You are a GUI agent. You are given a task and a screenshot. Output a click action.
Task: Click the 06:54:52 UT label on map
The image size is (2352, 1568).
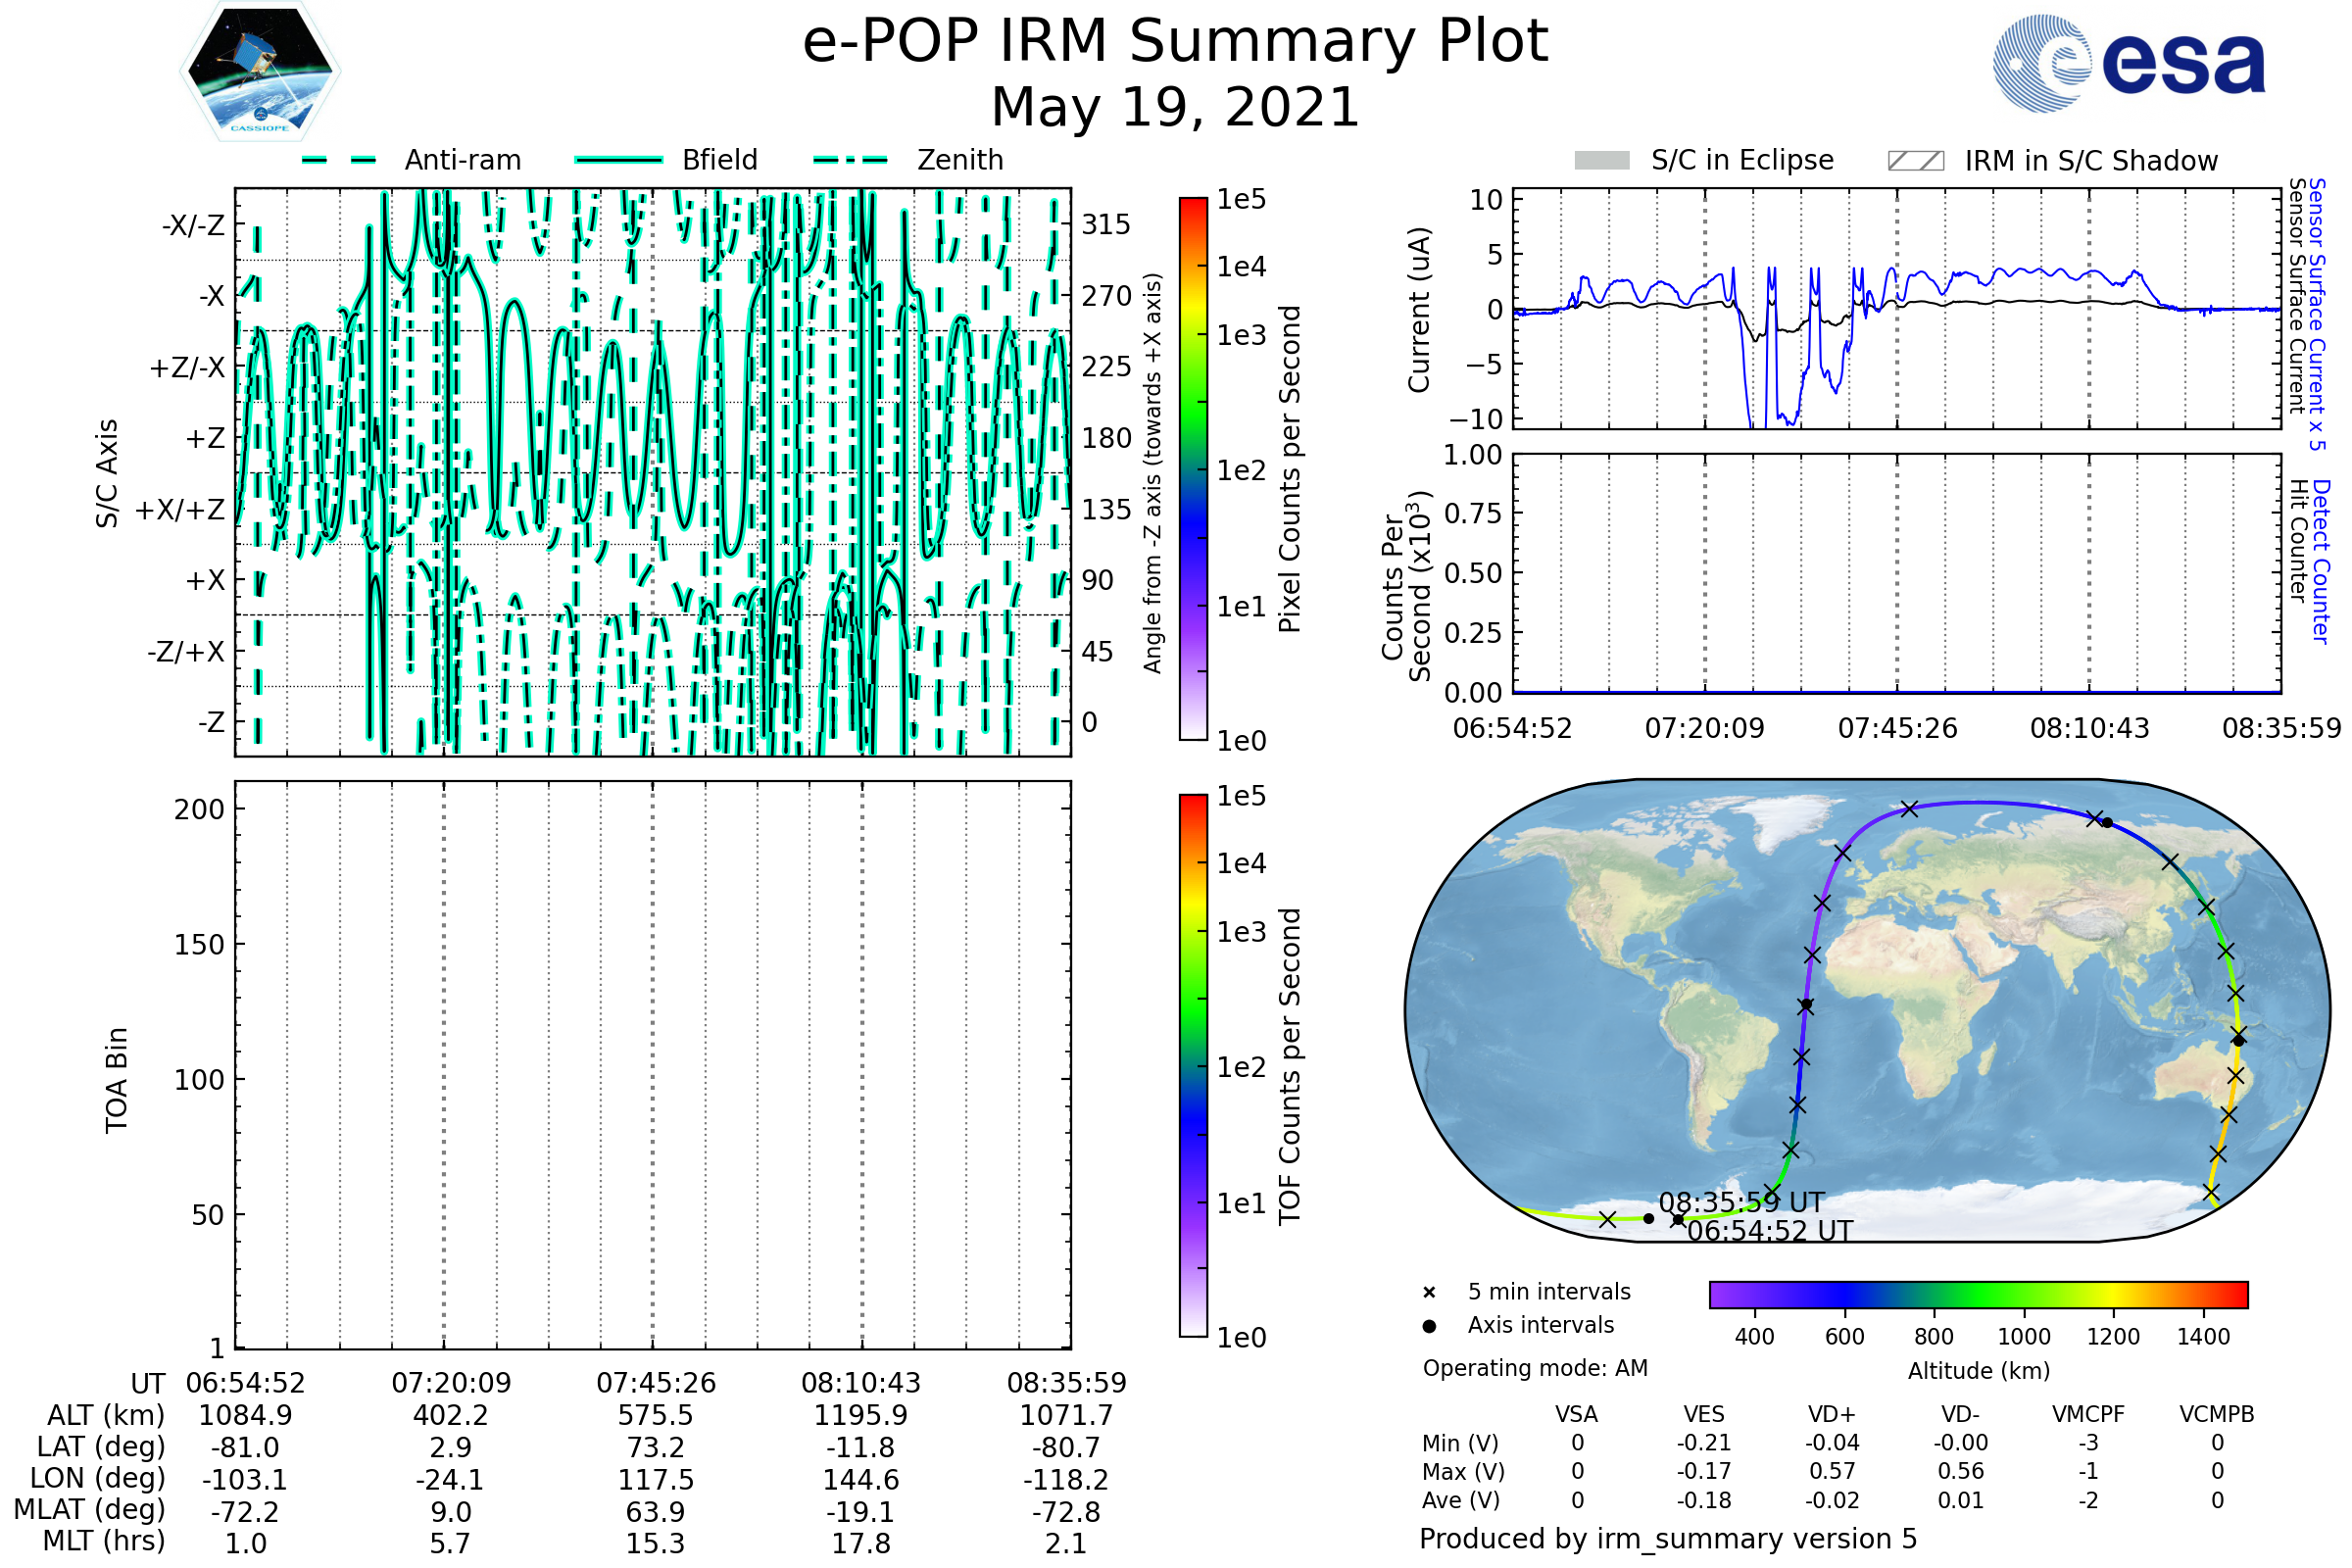1770,1231
